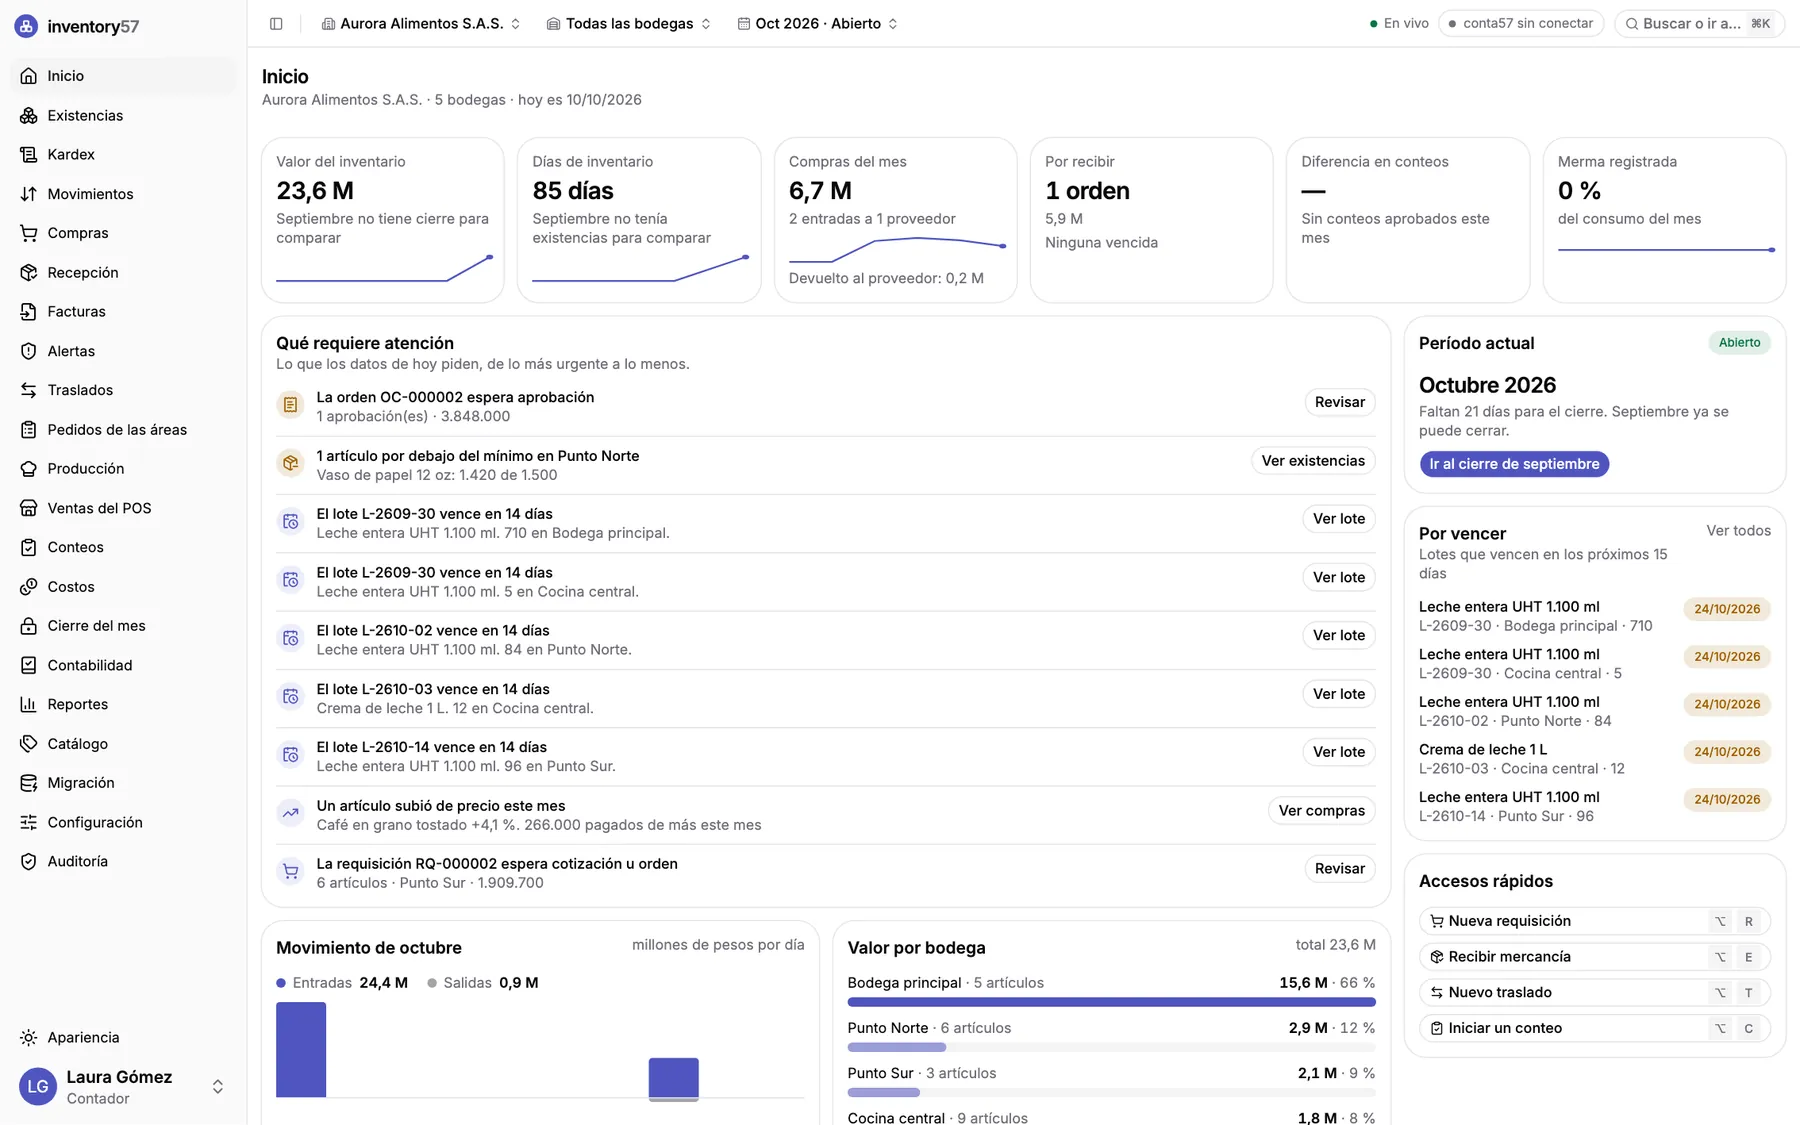The height and width of the screenshot is (1125, 1800).
Task: Open Cierre del mes lock icon
Action: (29, 625)
